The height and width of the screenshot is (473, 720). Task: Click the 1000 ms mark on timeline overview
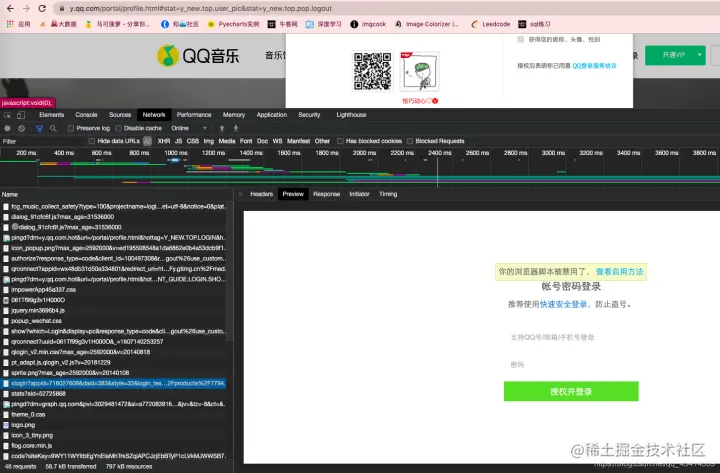pyautogui.click(x=175, y=152)
